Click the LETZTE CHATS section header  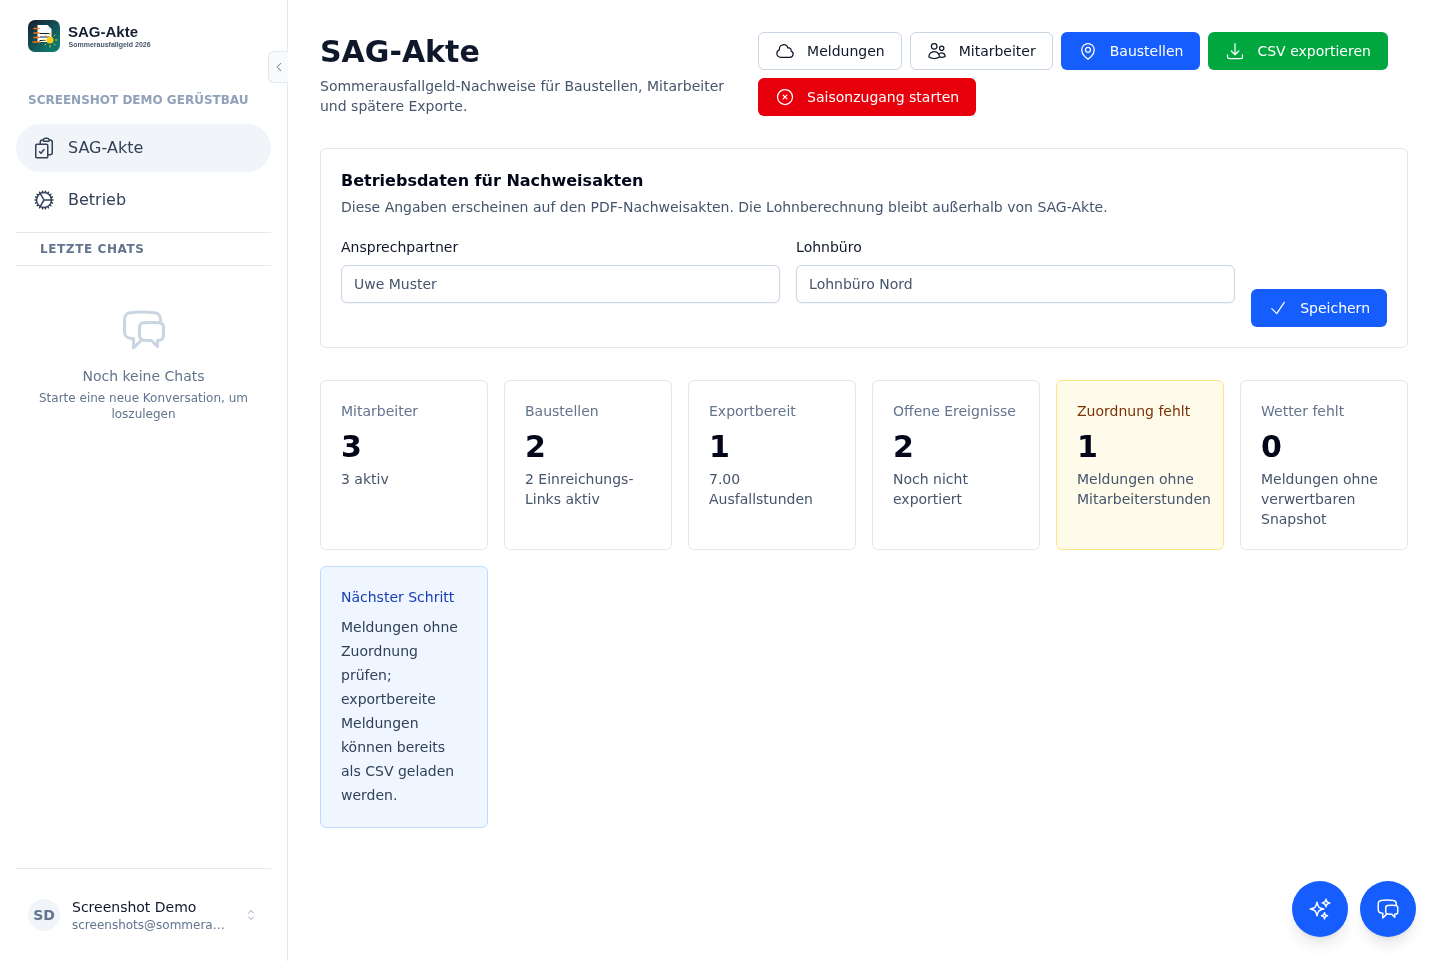92,249
